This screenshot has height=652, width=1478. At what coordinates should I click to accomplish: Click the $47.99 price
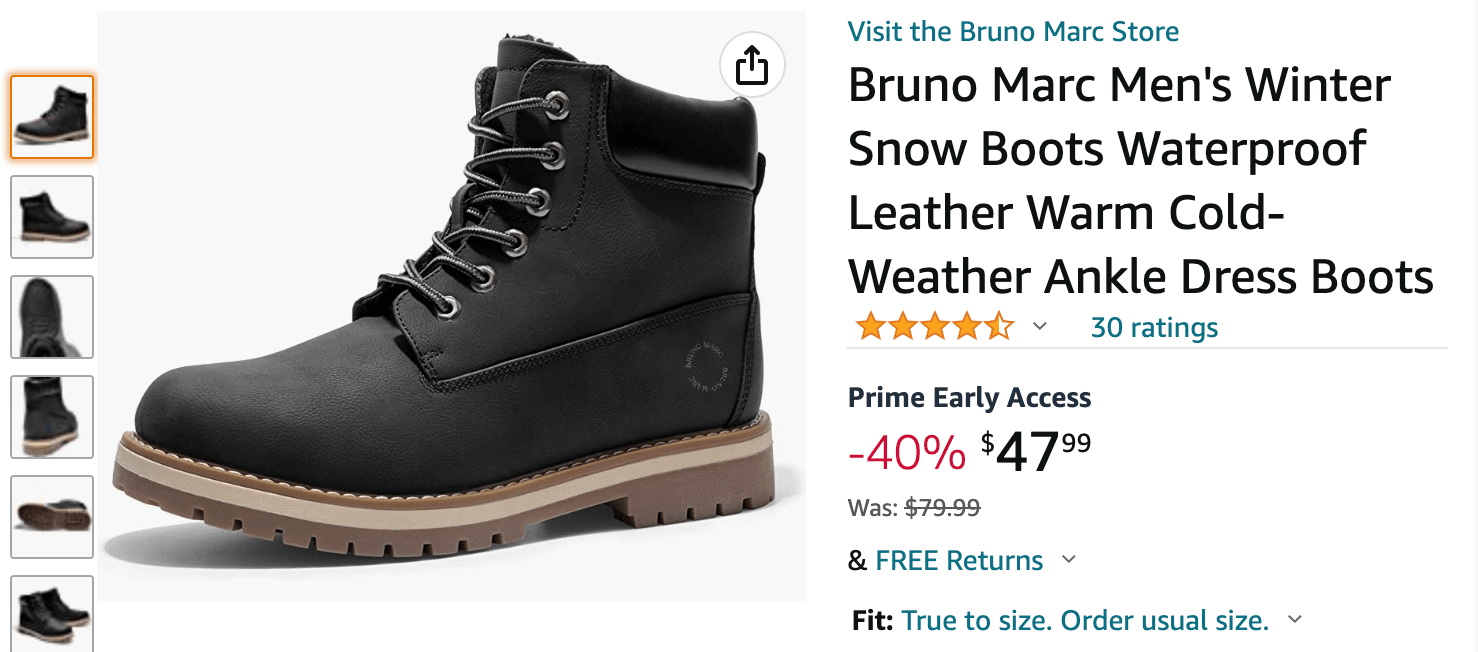click(1036, 453)
